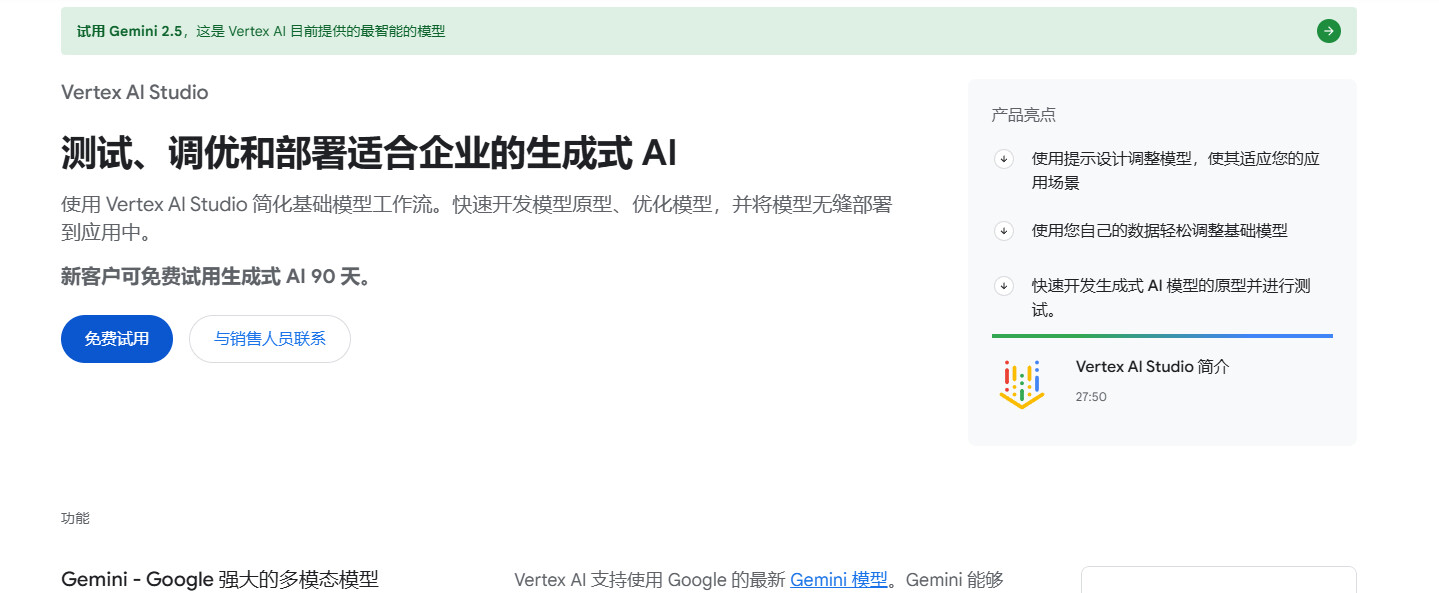Click the 产品亮点 panel heading
Image resolution: width=1439 pixels, height=593 pixels.
coord(1023,115)
